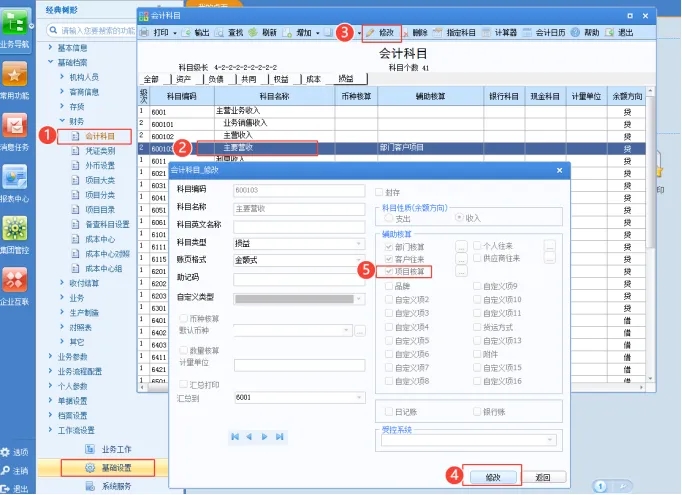The image size is (682, 495).
Task: Open the 消息任务 mail icon
Action: point(15,125)
